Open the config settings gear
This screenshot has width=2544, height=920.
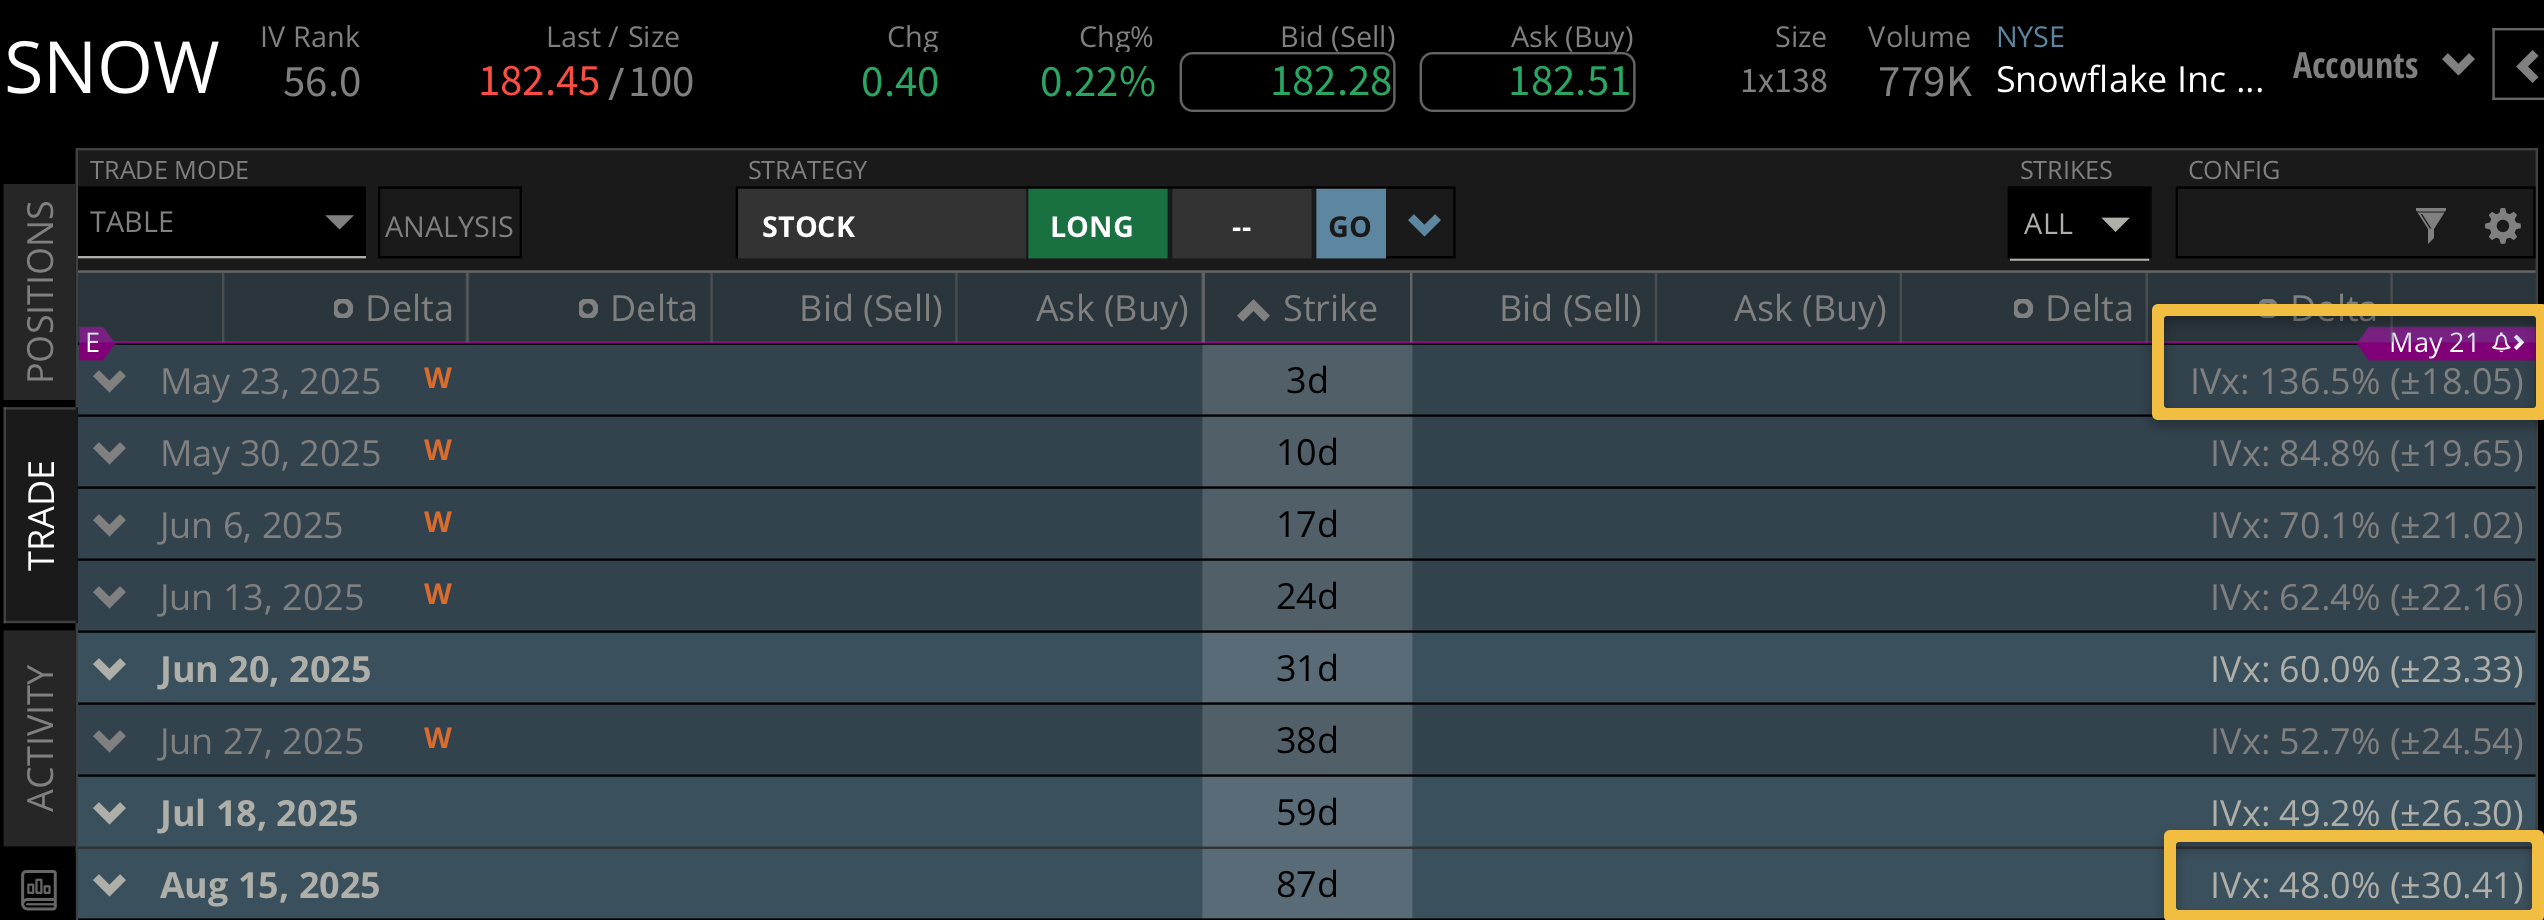(2502, 225)
